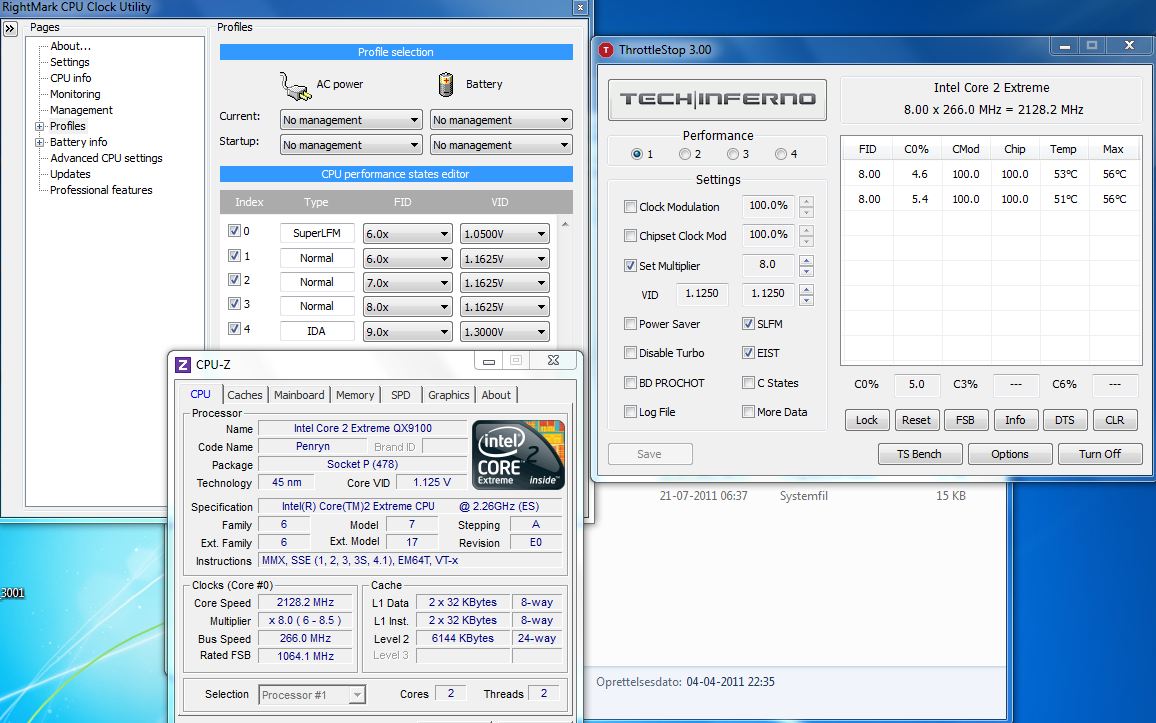Viewport: 1156px width, 723px height.
Task: Switch to the Caches tab in CPU-Z
Action: [x=245, y=395]
